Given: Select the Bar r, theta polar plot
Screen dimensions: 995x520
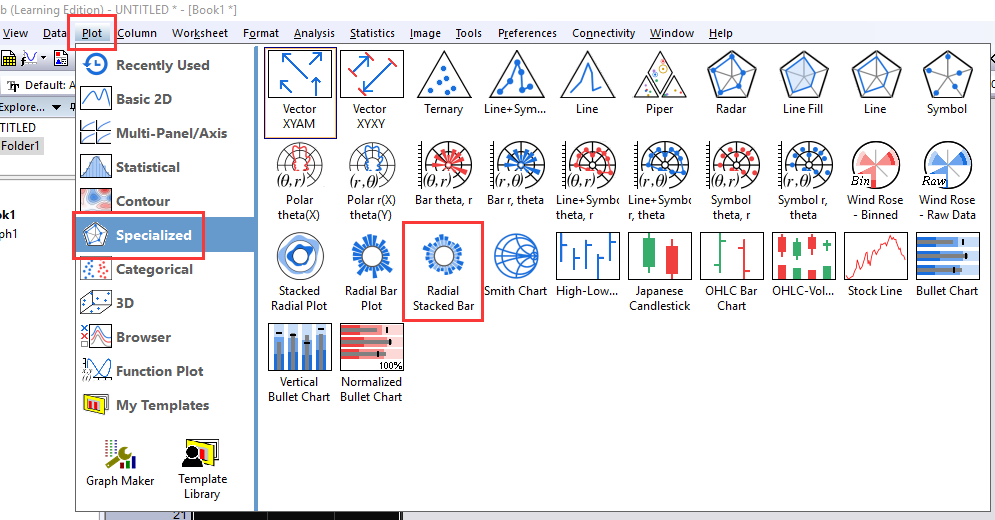Looking at the screenshot, I should [x=515, y=175].
